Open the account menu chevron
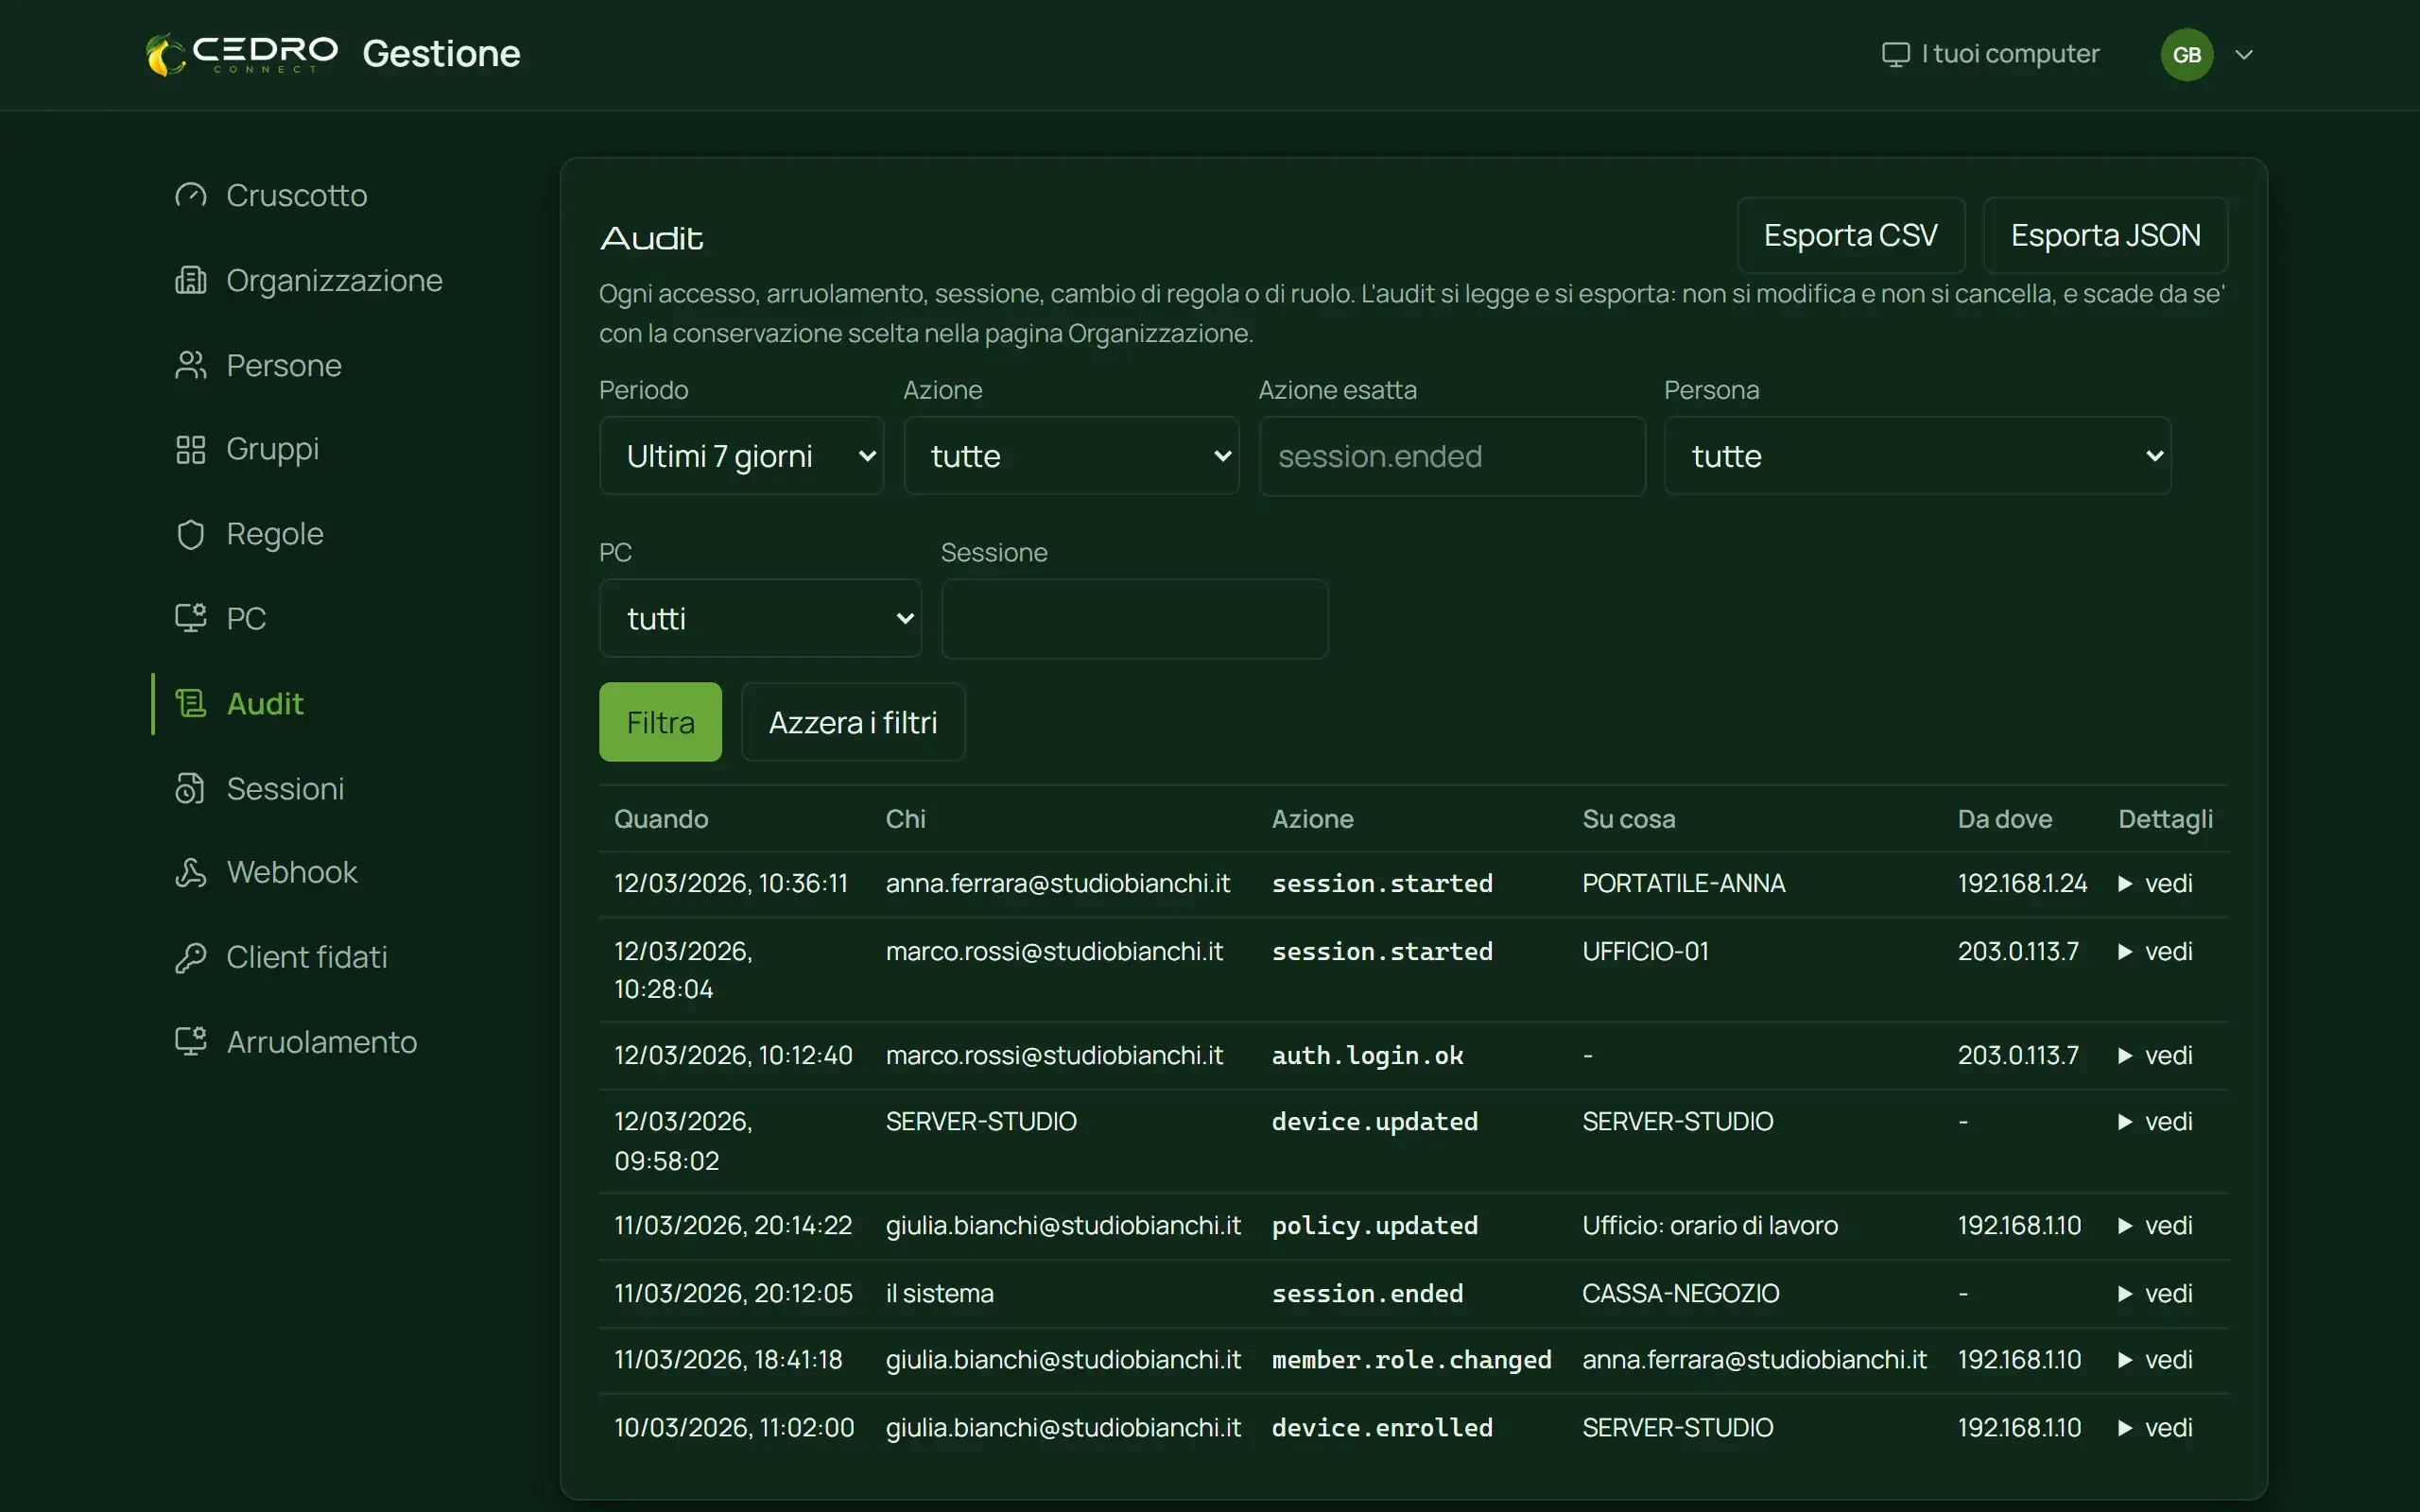The image size is (2420, 1512). tap(2244, 54)
